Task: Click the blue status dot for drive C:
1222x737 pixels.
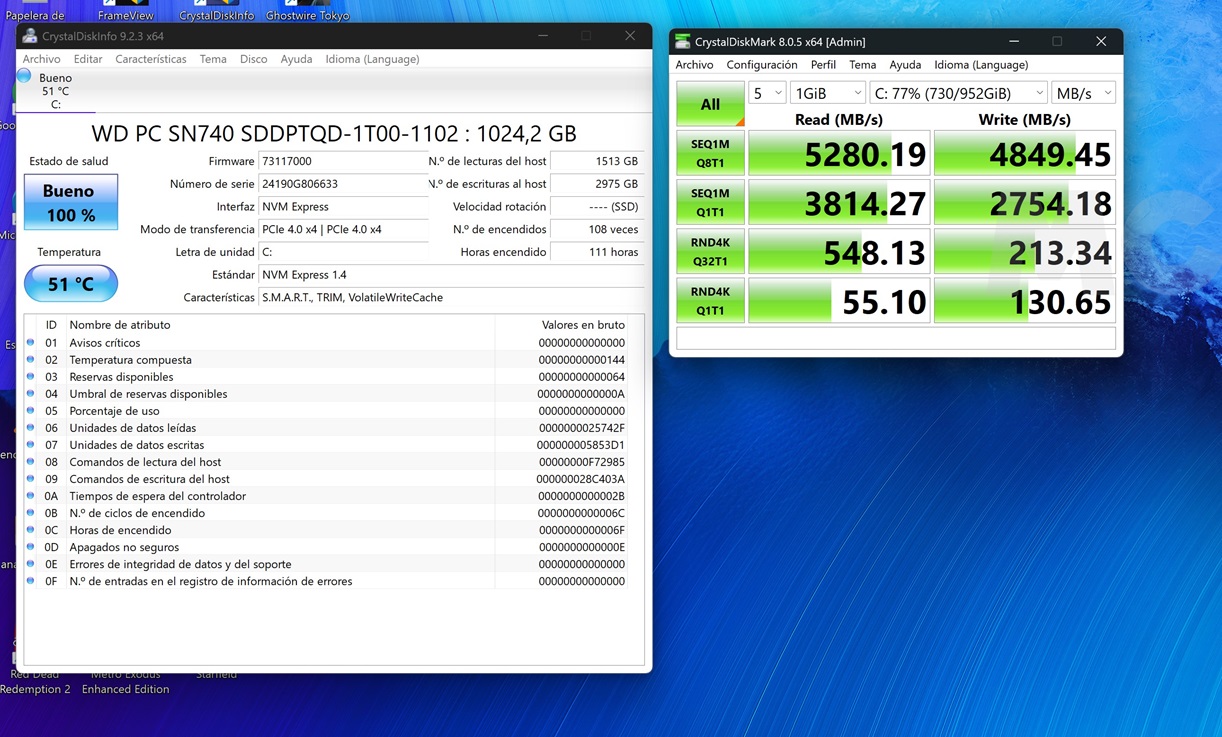Action: click(24, 77)
